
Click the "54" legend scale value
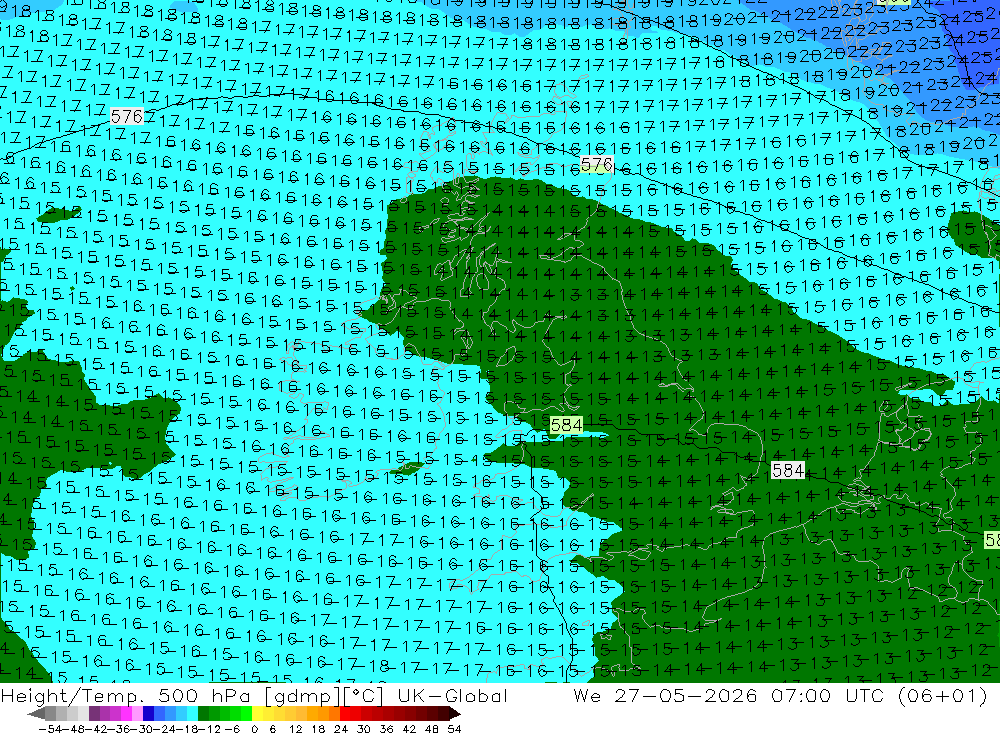click(x=454, y=729)
